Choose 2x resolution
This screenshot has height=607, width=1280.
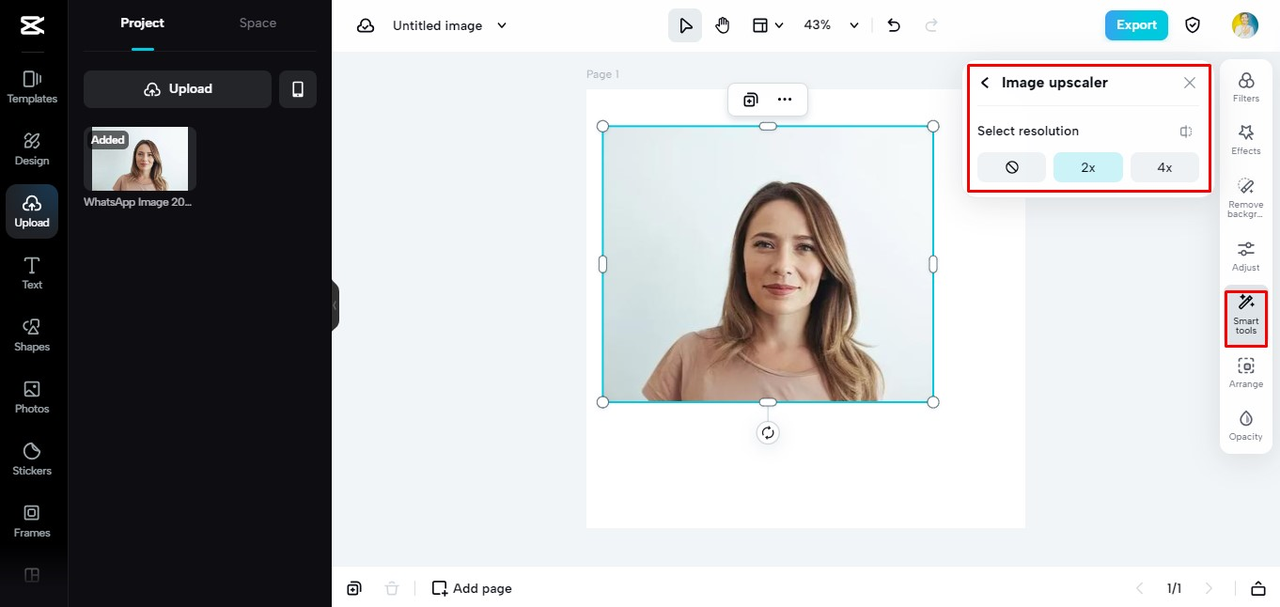[x=1088, y=167]
